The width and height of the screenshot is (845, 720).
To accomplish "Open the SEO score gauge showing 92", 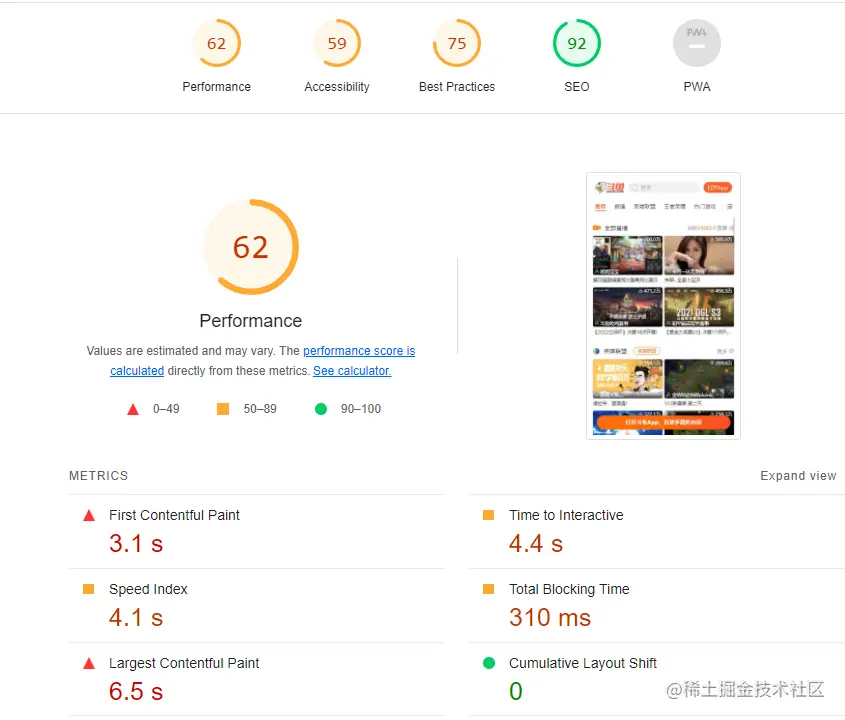I will tap(577, 43).
